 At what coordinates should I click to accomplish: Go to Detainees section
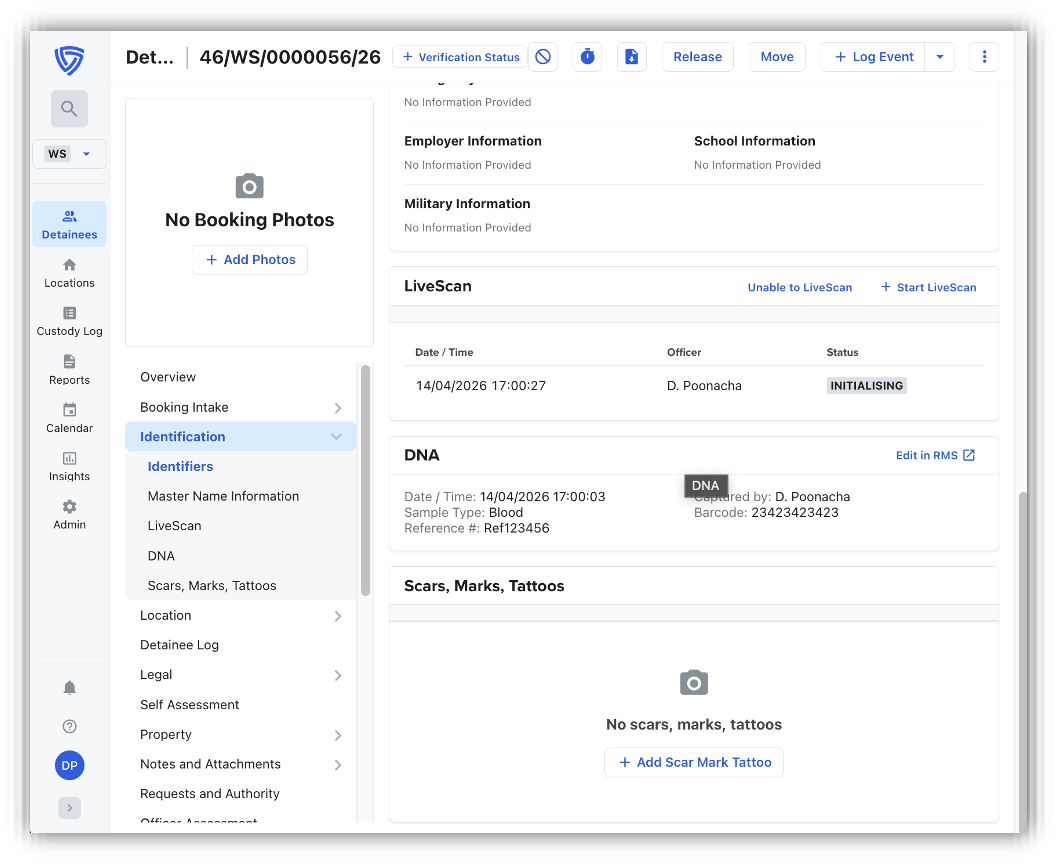69,224
